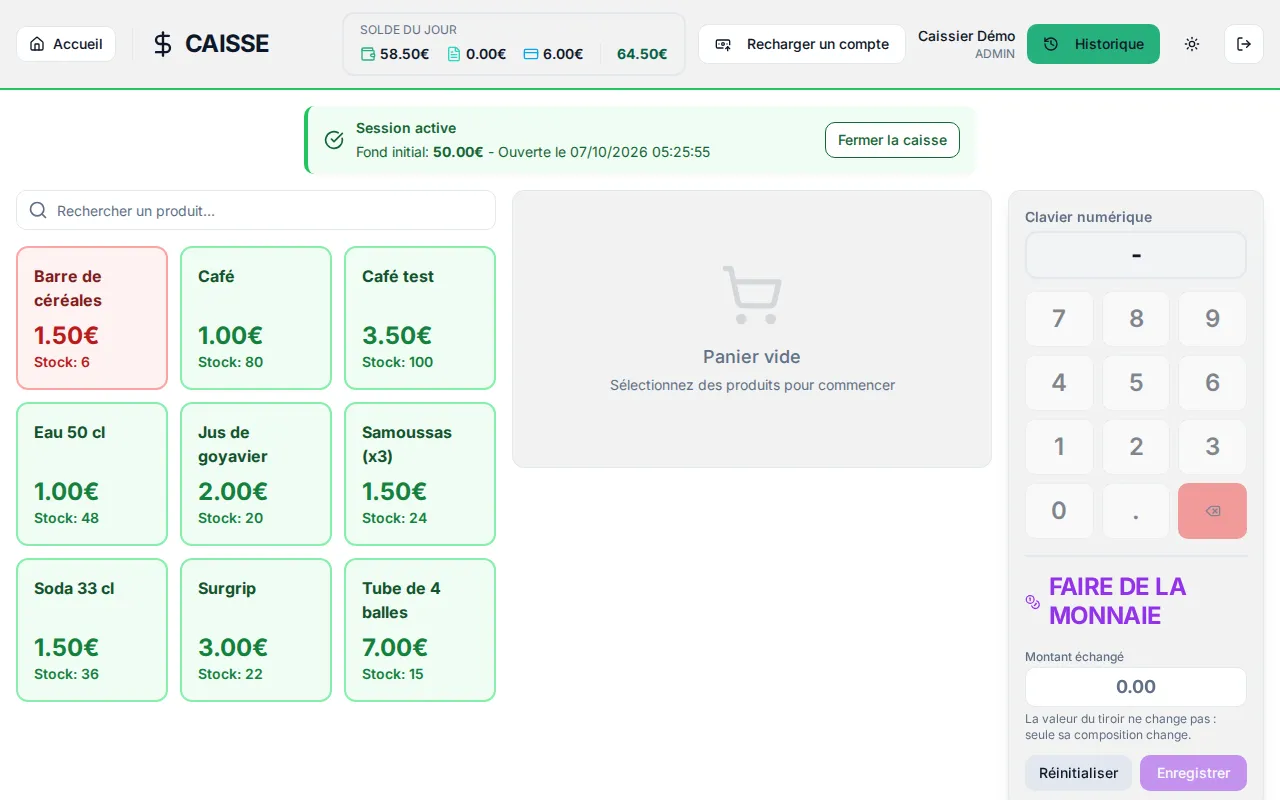Go back to Accueil
This screenshot has height=800, width=1280.
66,44
